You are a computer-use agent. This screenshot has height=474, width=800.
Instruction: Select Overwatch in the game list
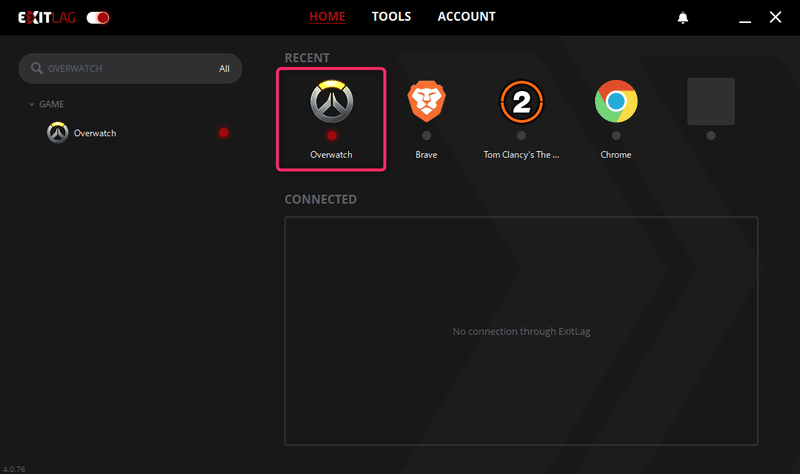(x=133, y=133)
